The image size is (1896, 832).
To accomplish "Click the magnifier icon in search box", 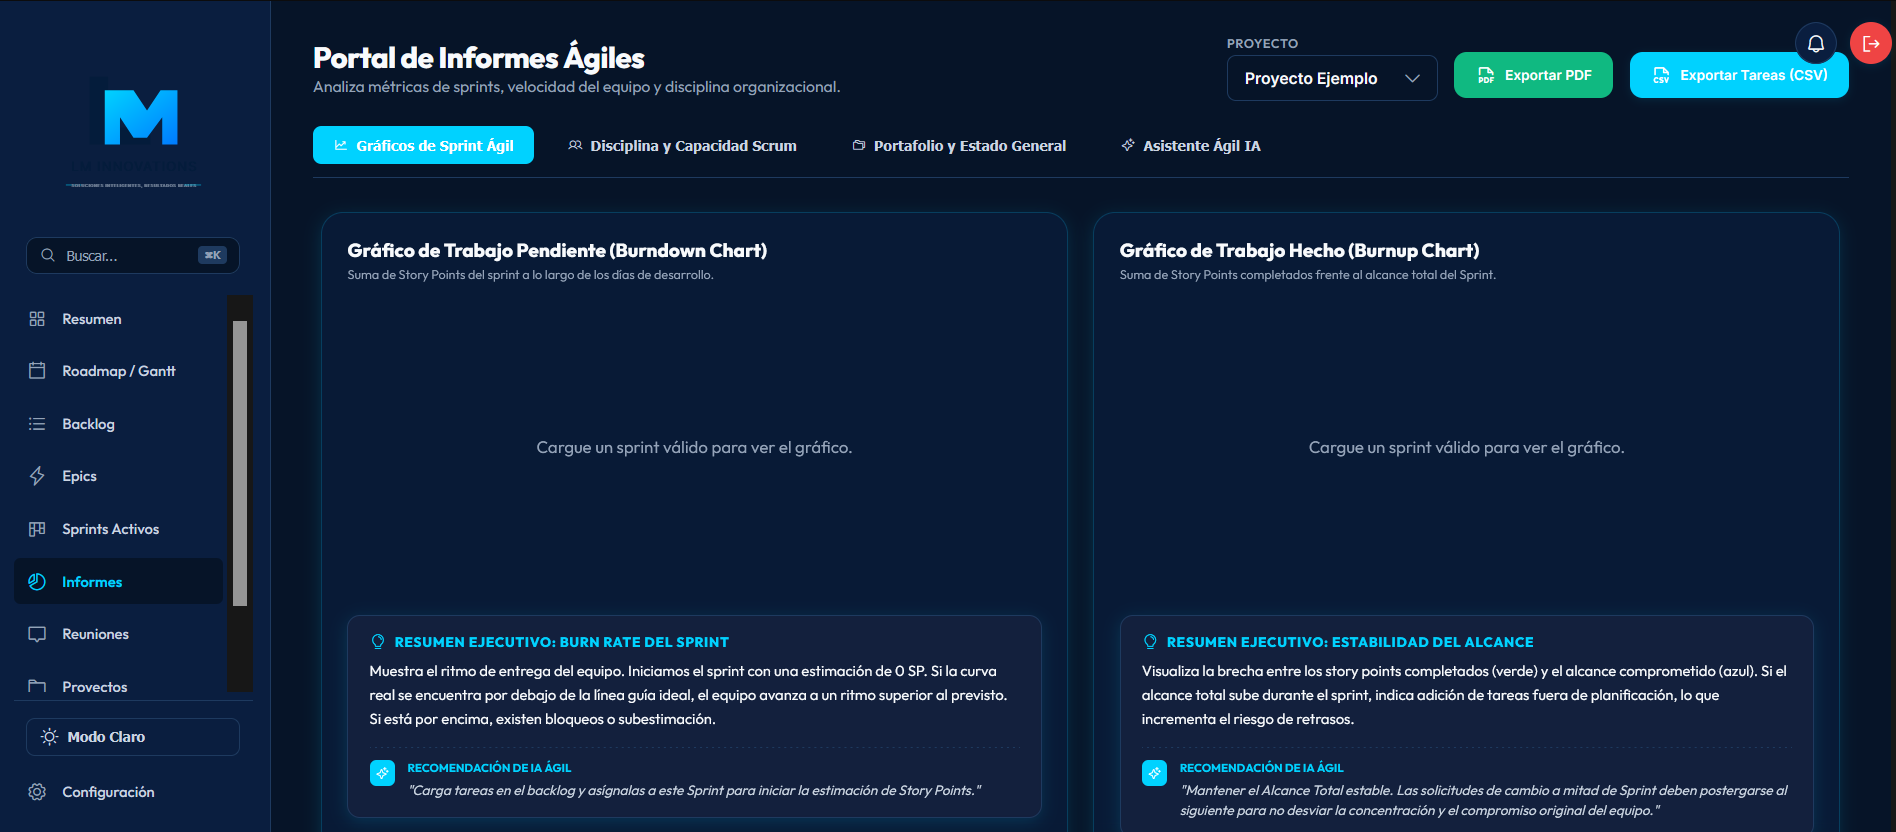I will pyautogui.click(x=48, y=256).
